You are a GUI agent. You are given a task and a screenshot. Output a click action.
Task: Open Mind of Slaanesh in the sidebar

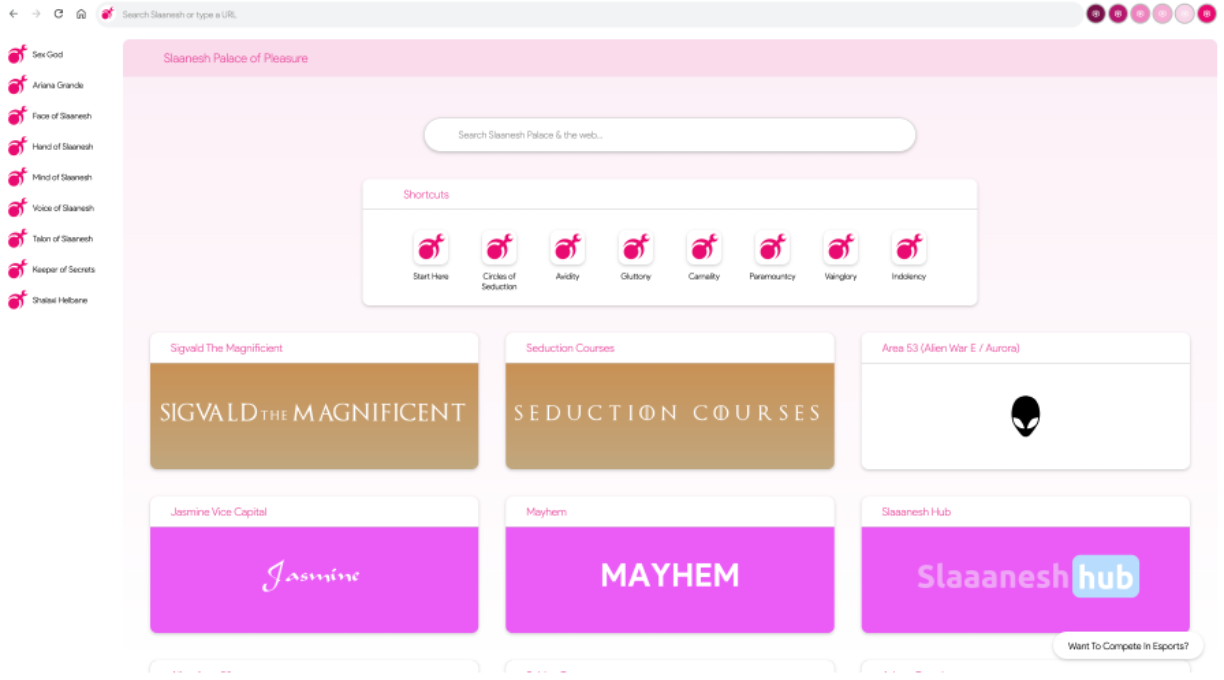tap(50, 178)
